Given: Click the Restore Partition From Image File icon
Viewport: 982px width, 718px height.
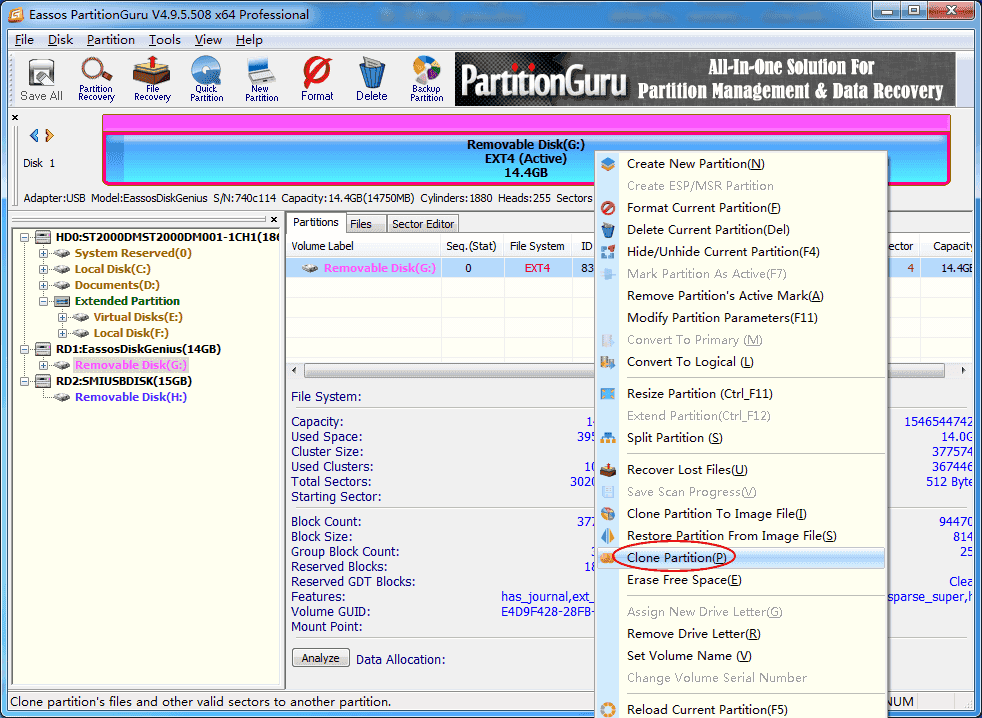Looking at the screenshot, I should point(608,536).
